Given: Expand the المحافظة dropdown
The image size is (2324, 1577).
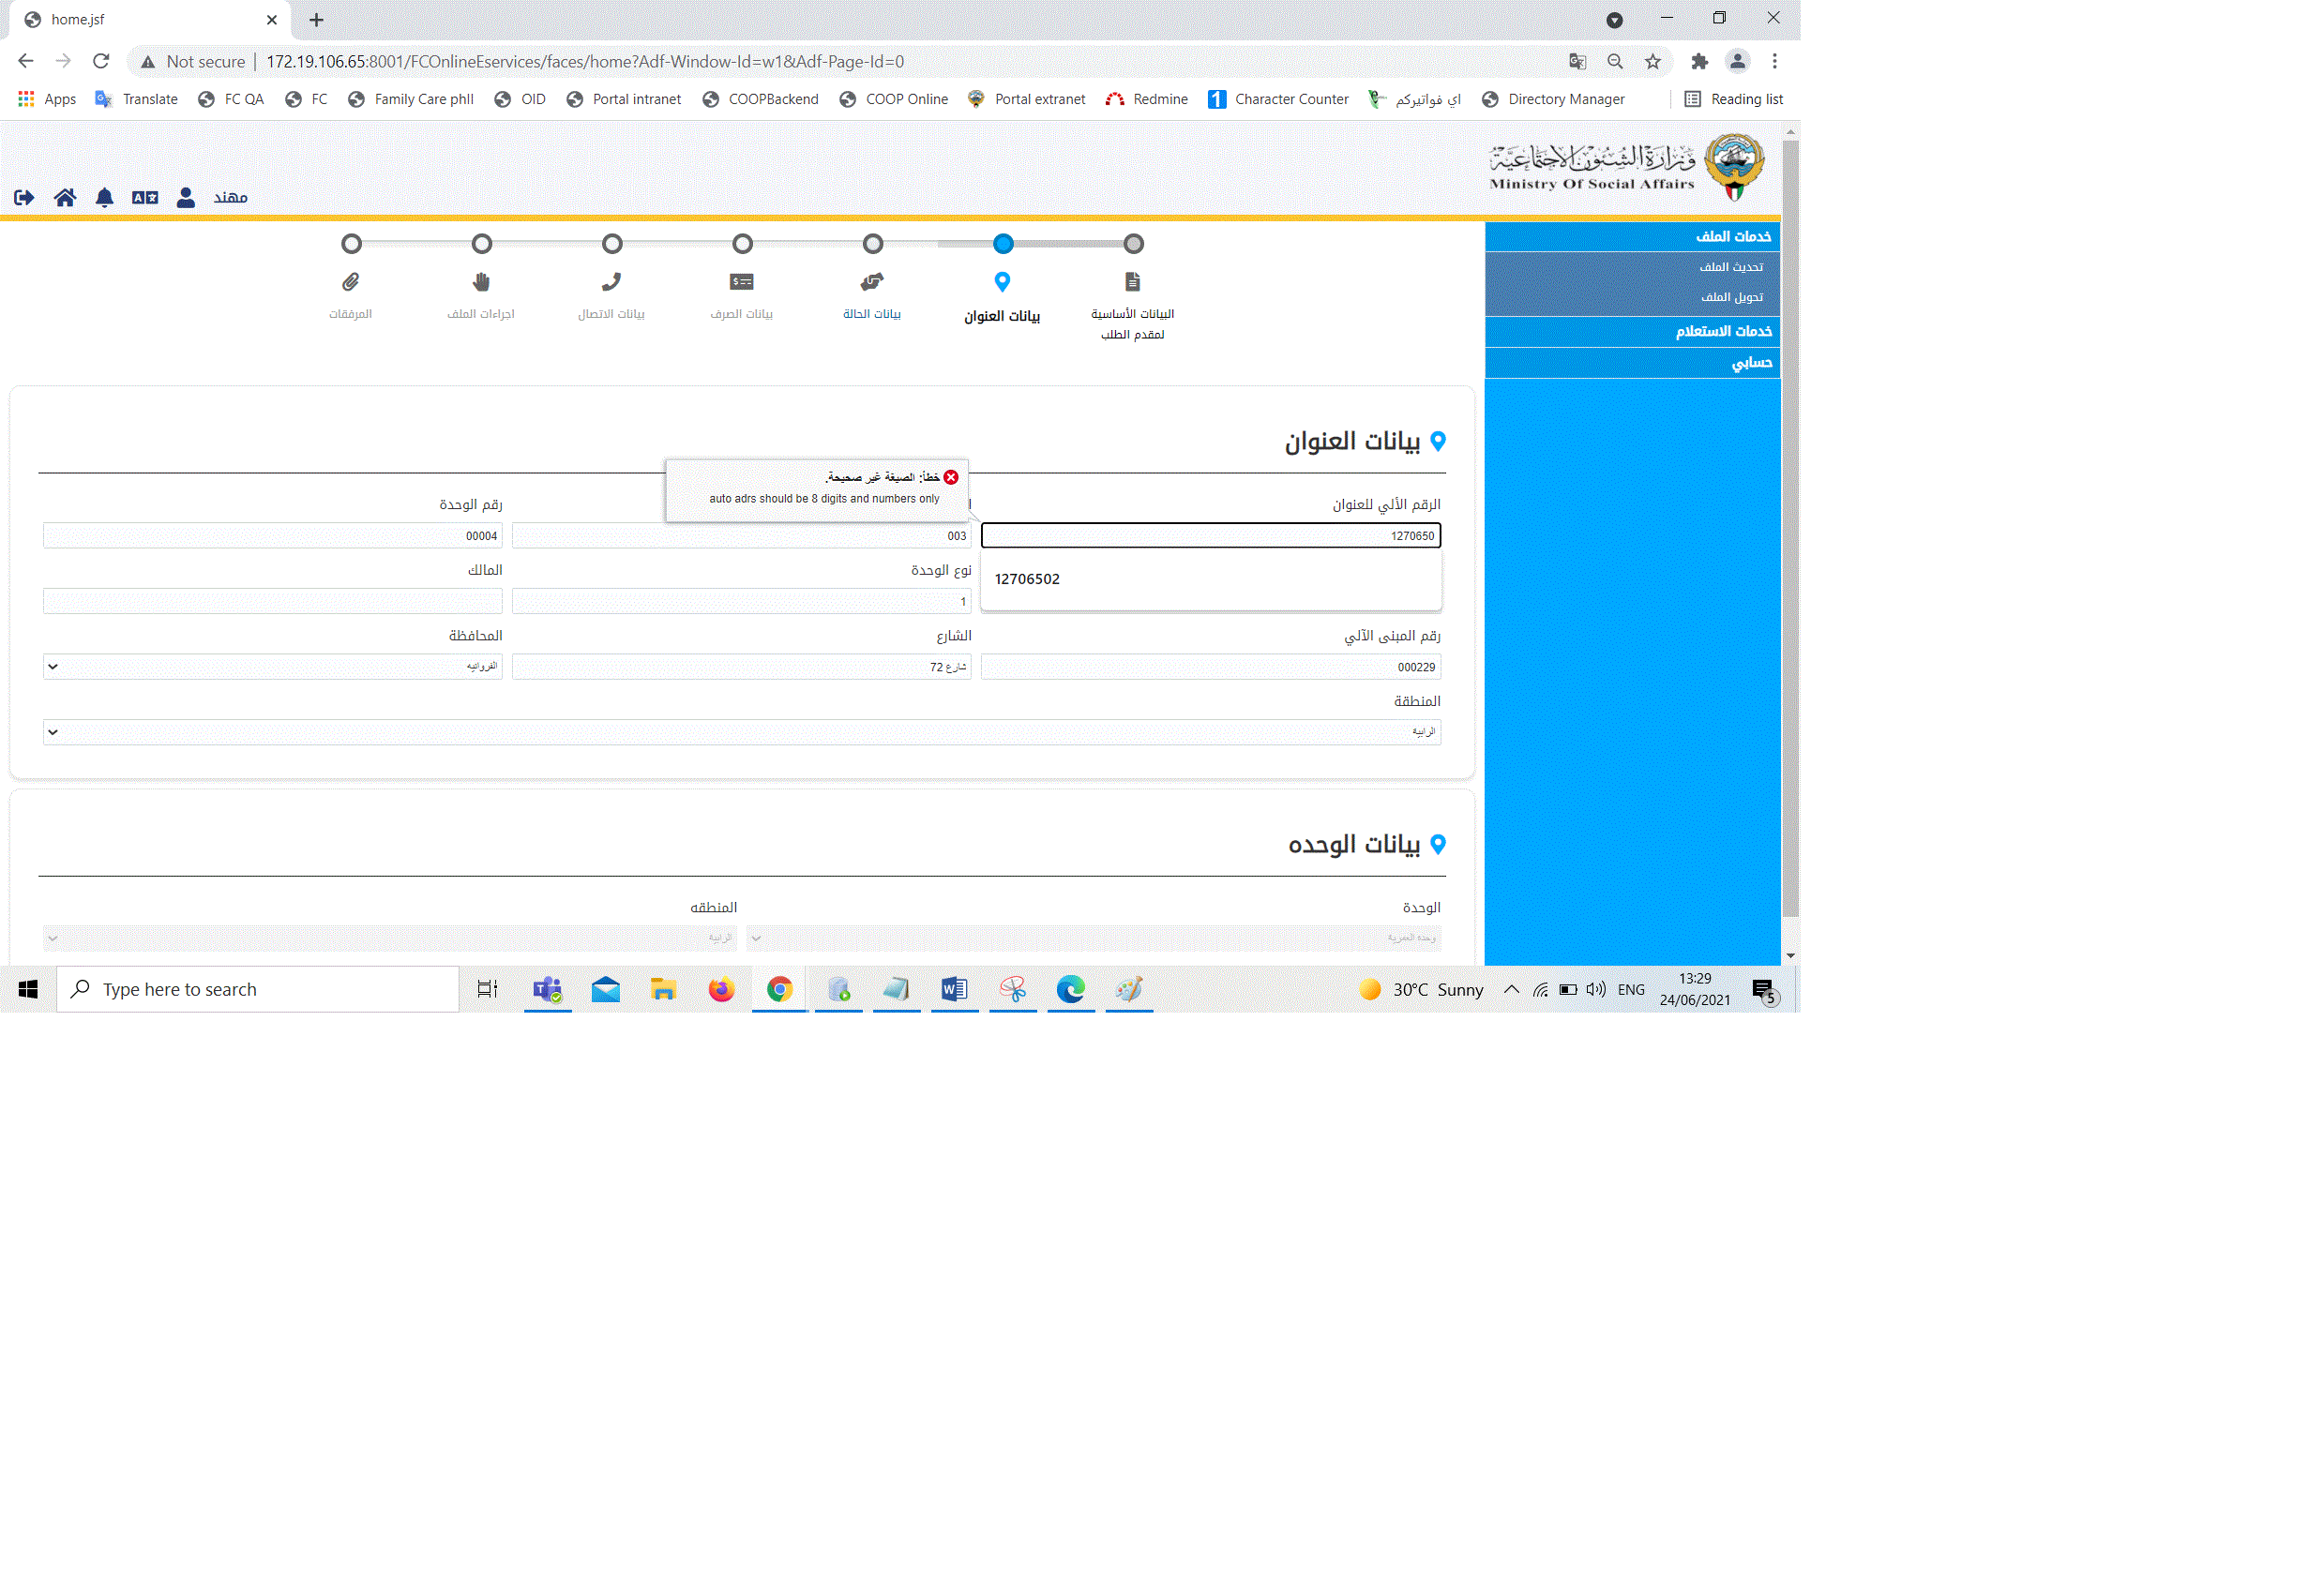Looking at the screenshot, I should point(273,667).
